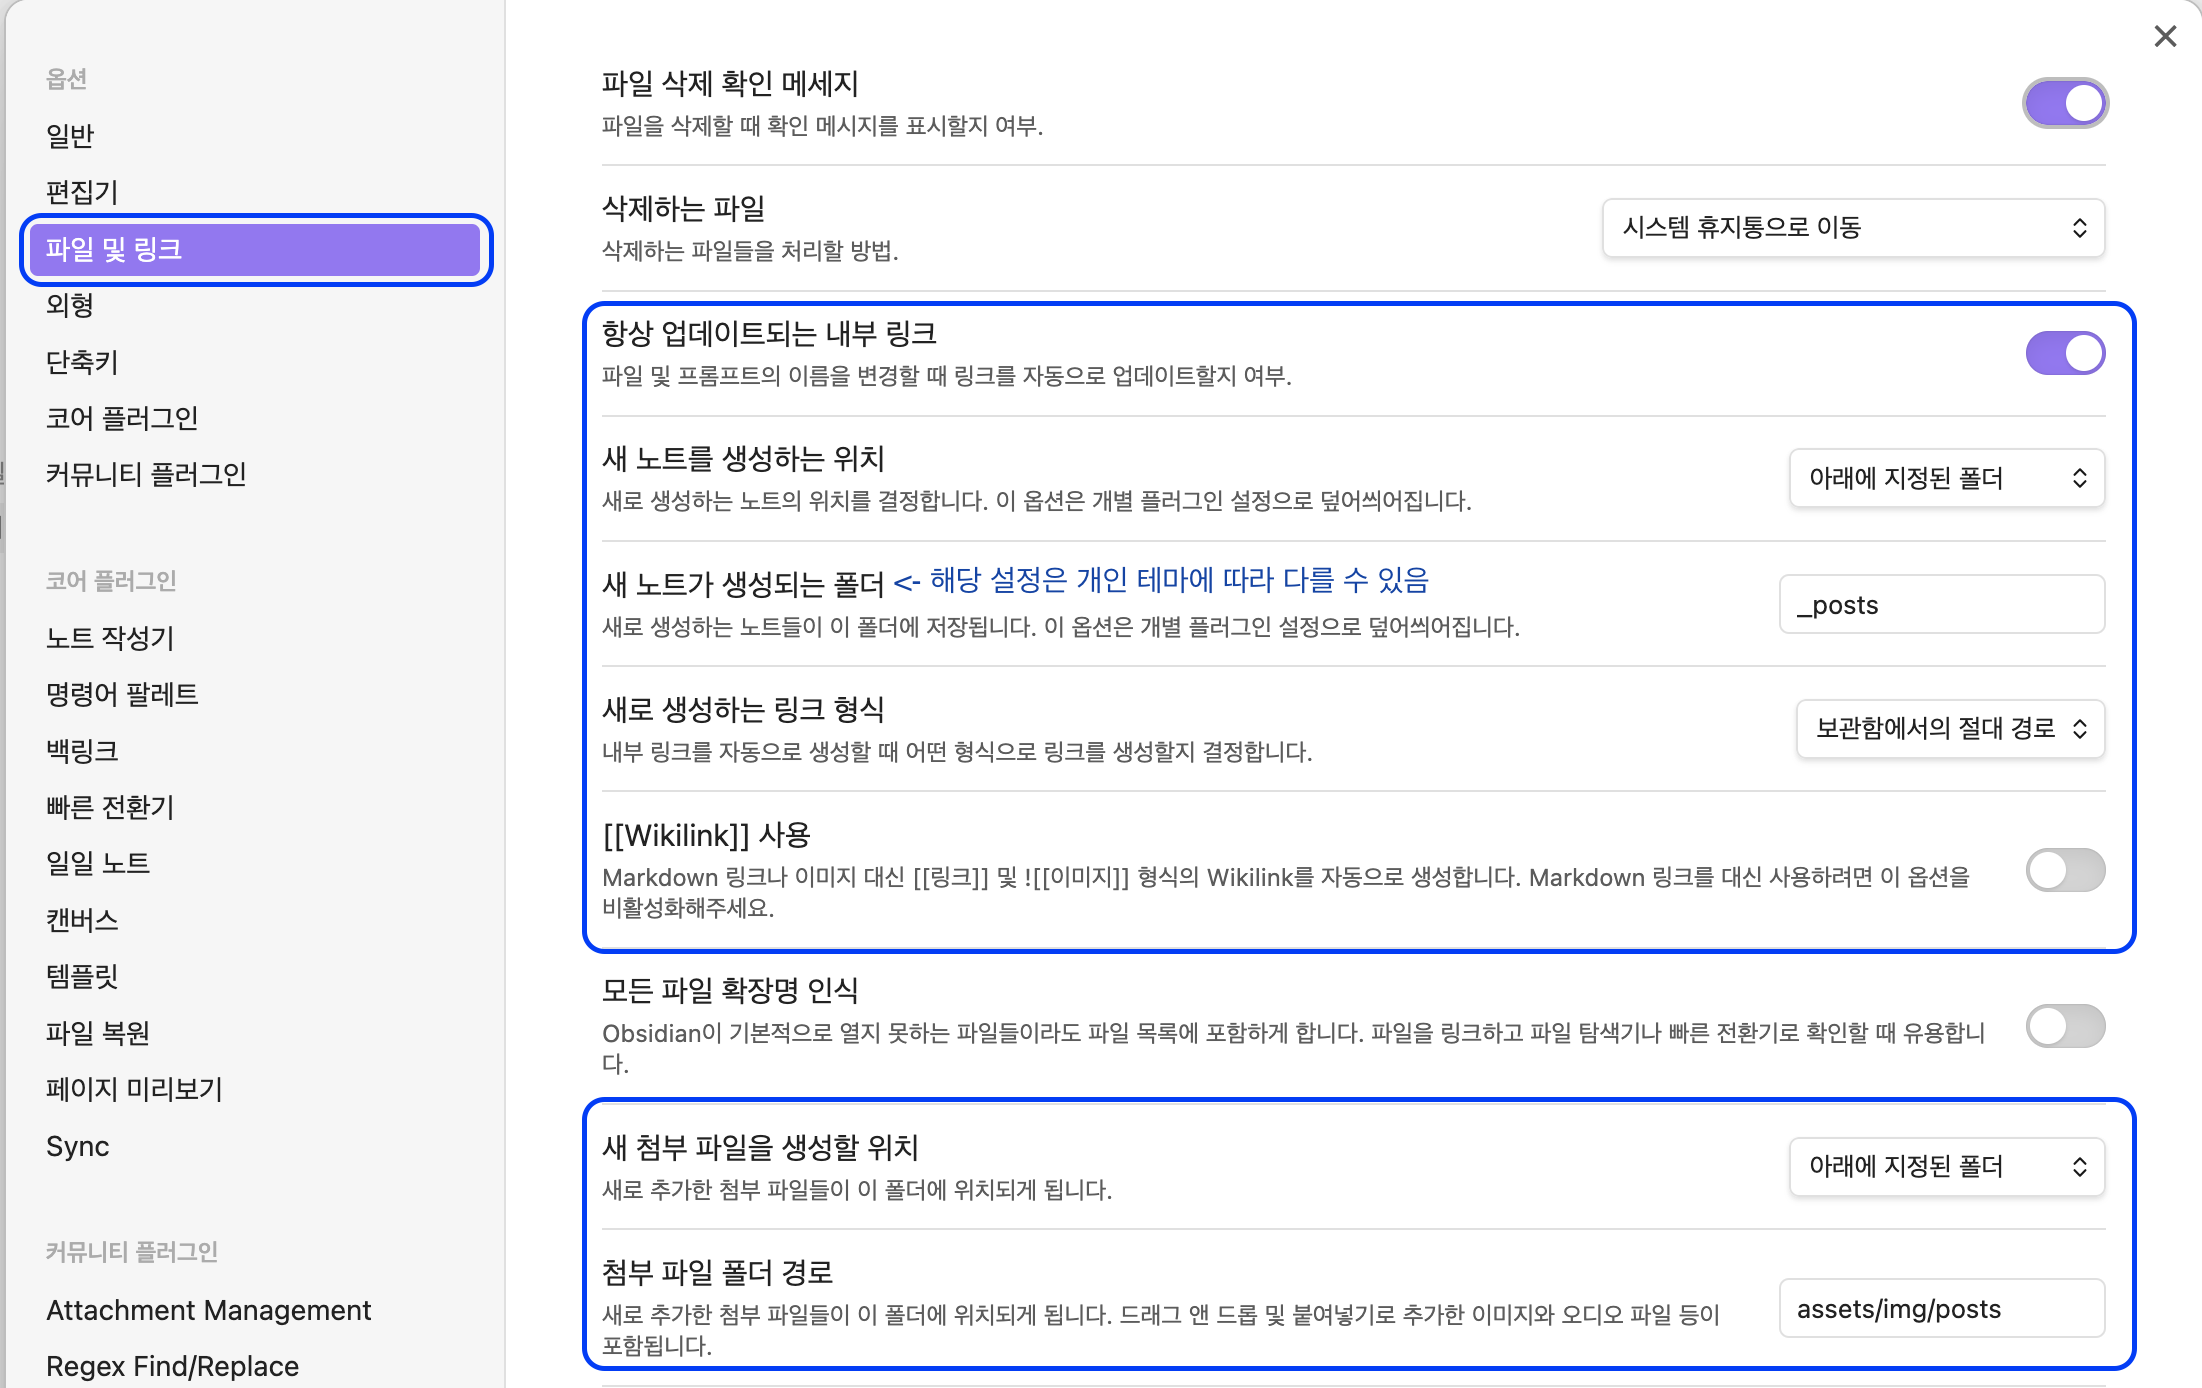Open the 단축키 settings tab
Viewport: 2202px width, 1388px height.
[x=255, y=362]
